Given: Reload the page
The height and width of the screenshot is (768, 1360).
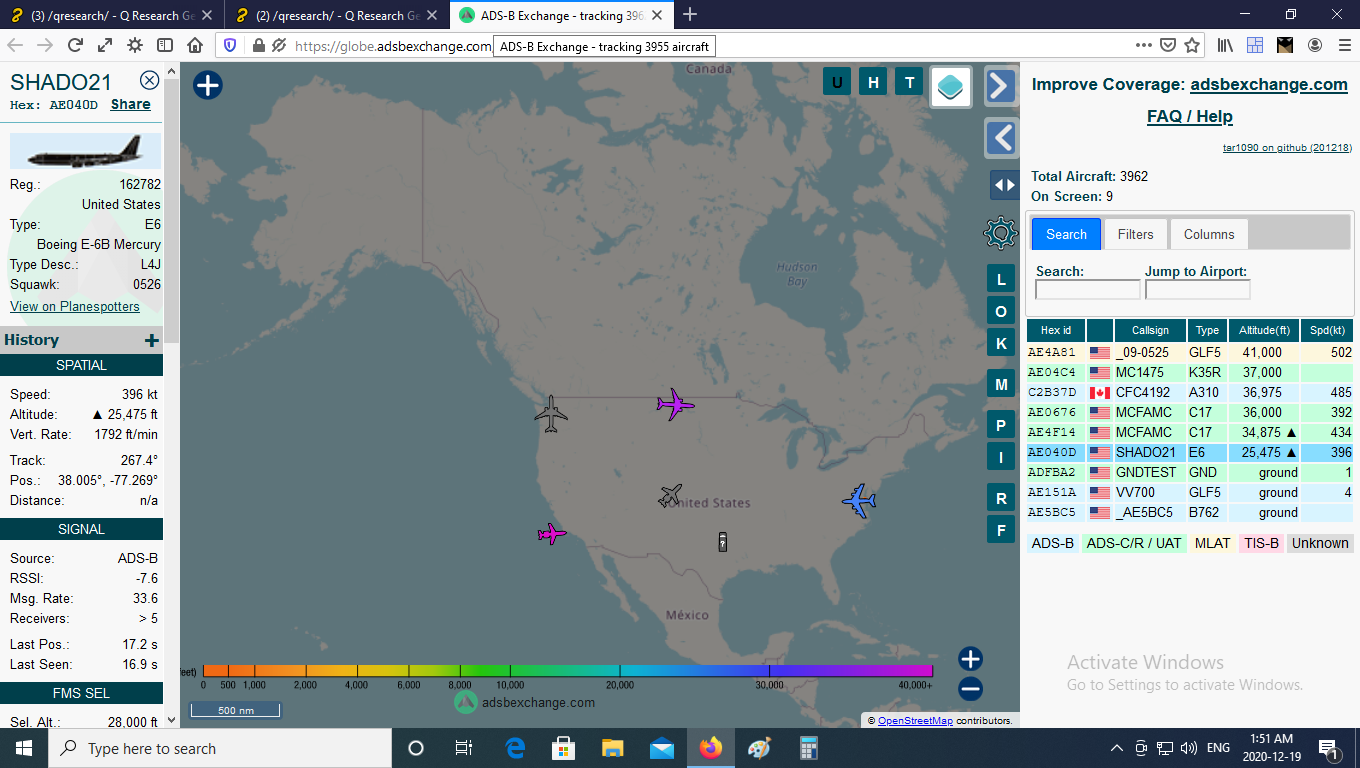Looking at the screenshot, I should pos(75,45).
